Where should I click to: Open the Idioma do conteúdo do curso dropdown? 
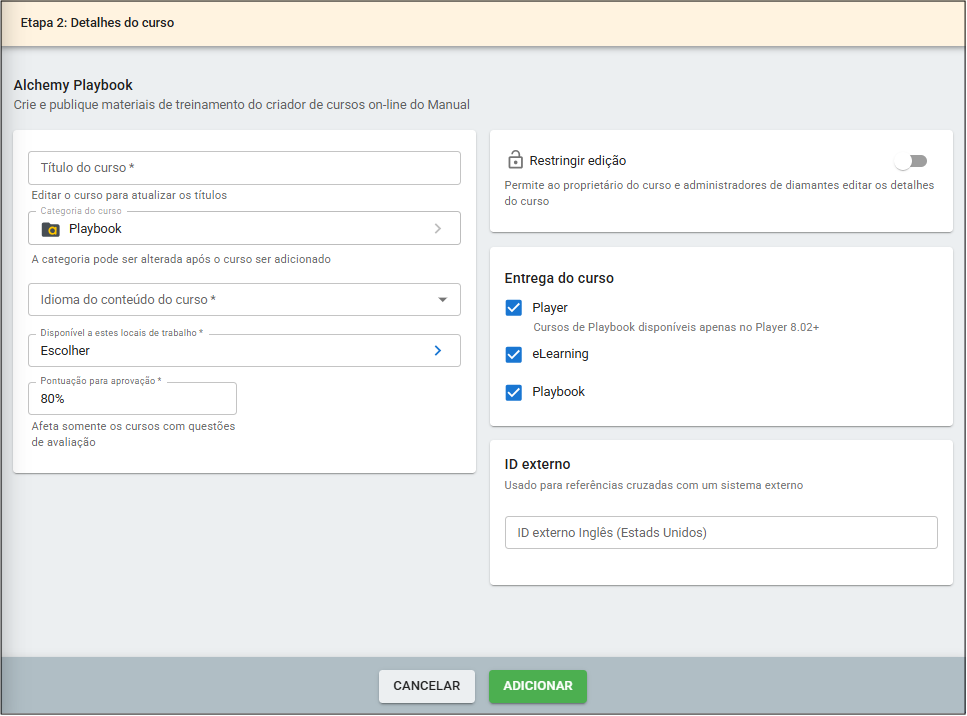pos(230,300)
